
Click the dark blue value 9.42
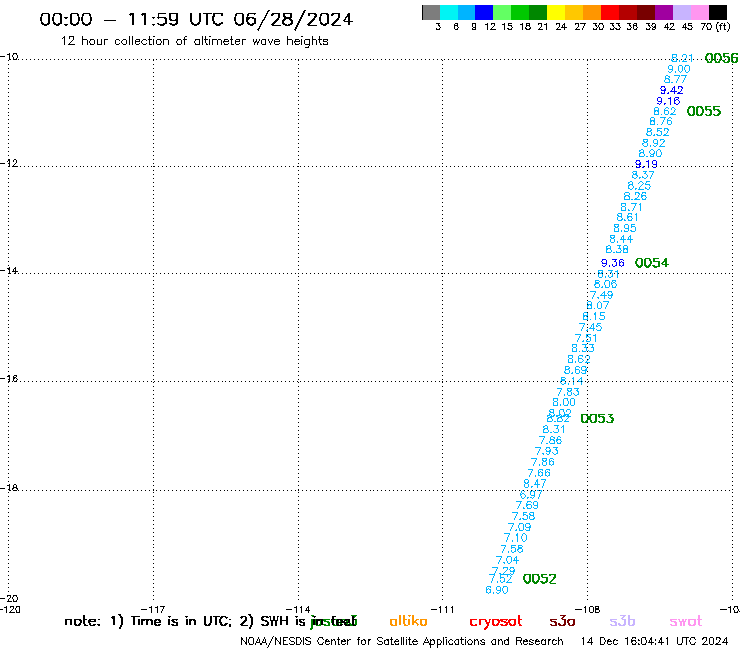[672, 90]
